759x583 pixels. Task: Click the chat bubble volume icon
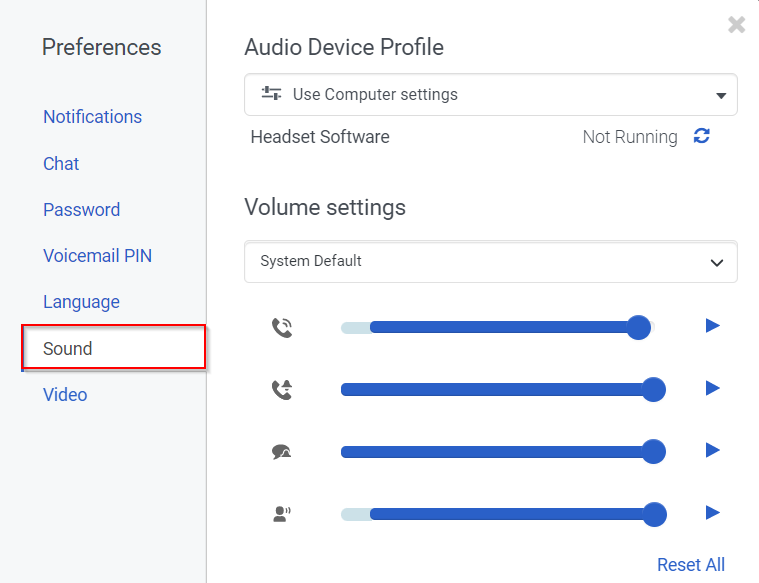tap(282, 452)
